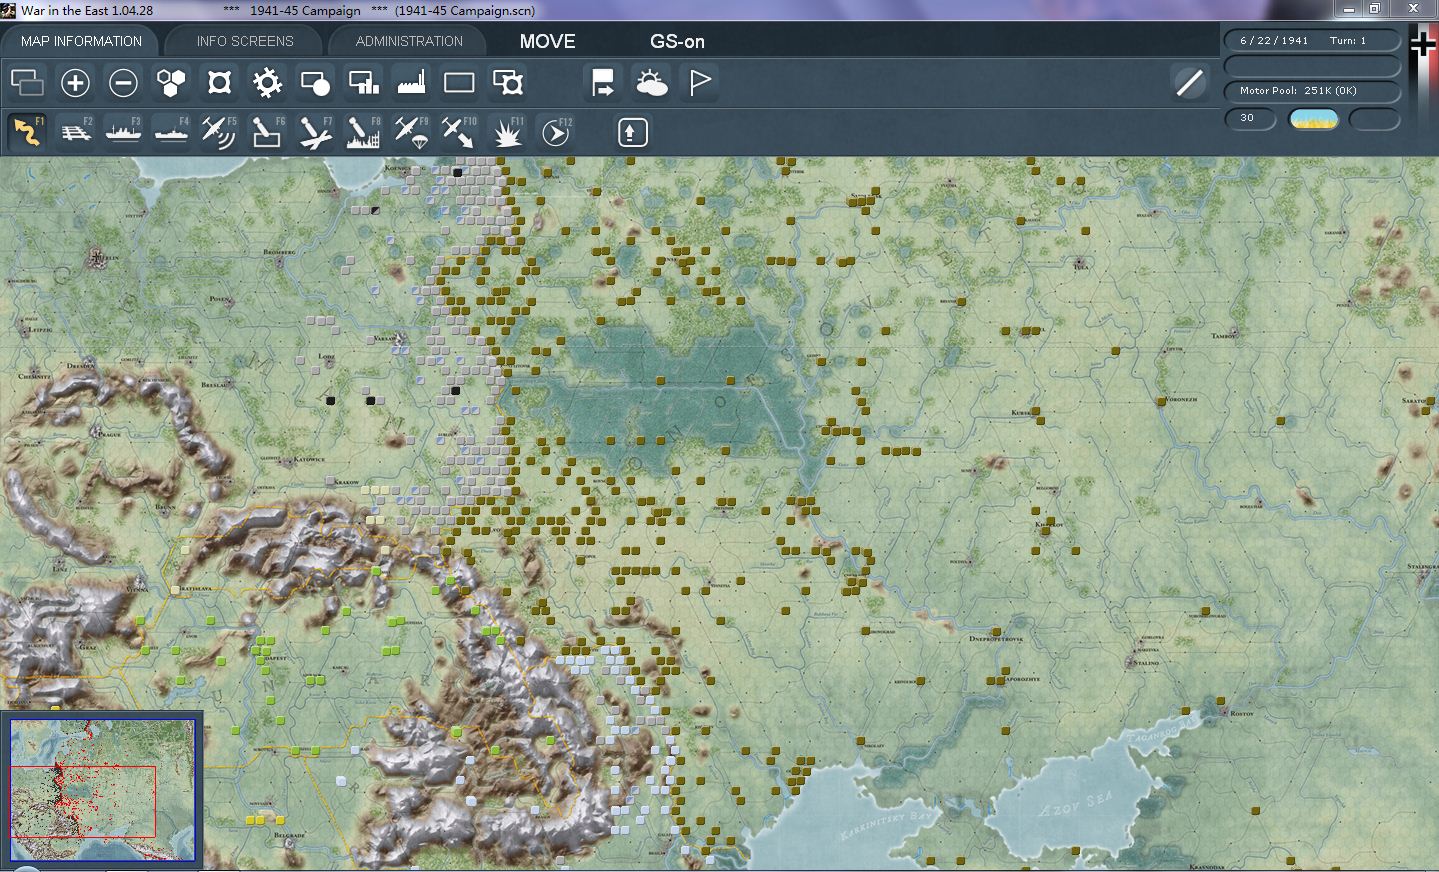1439x872 pixels.
Task: Select the rail movement mode (F2)
Action: click(76, 132)
